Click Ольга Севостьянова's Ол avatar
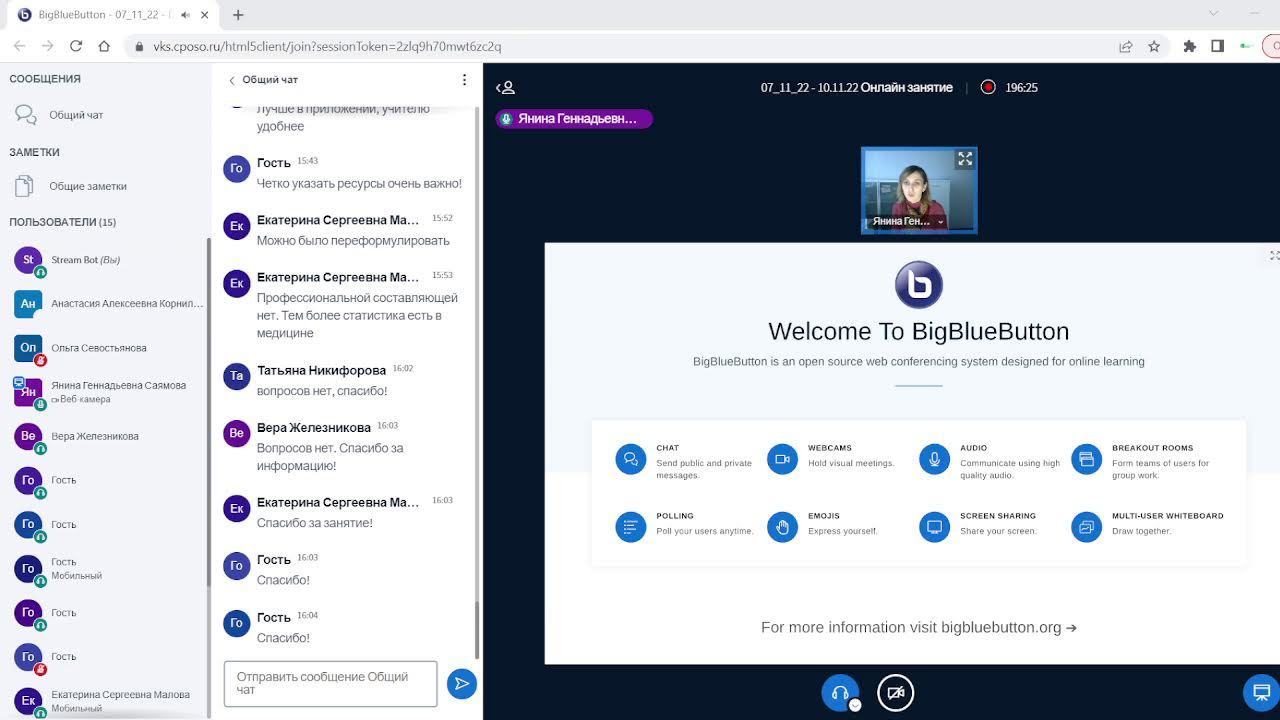 pyautogui.click(x=28, y=348)
